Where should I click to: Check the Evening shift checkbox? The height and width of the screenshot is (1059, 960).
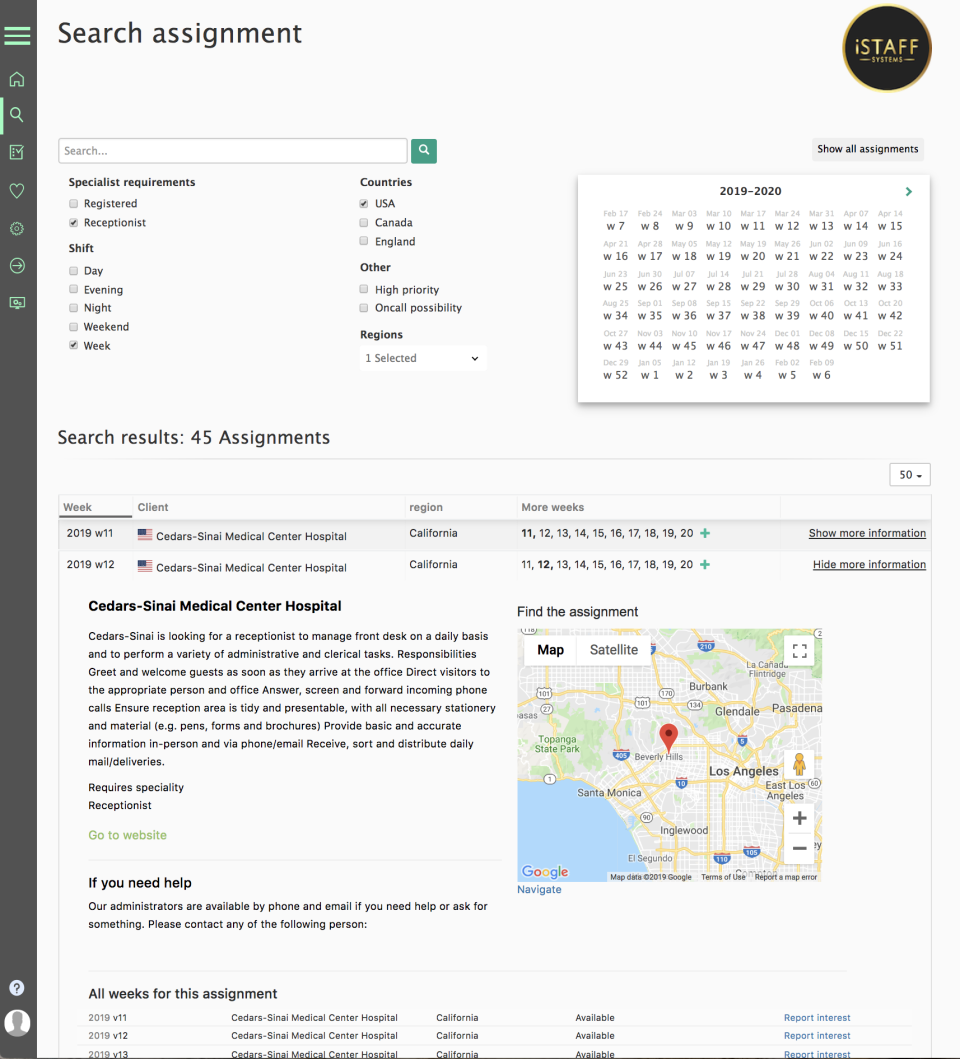pos(74,289)
